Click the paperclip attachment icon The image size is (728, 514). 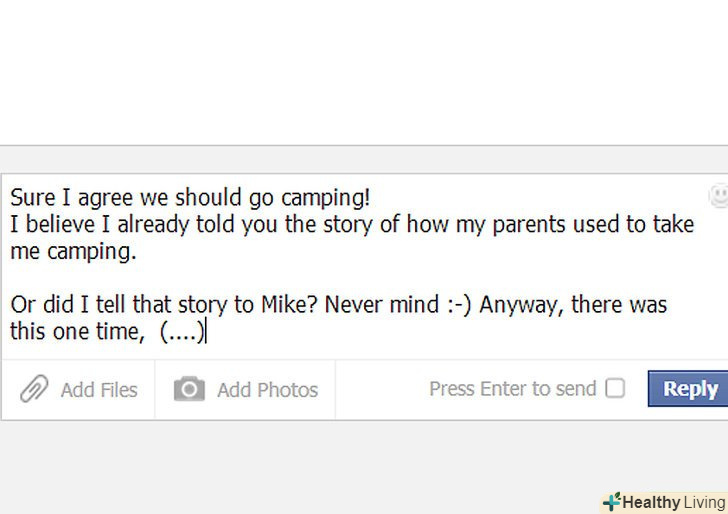pos(33,389)
